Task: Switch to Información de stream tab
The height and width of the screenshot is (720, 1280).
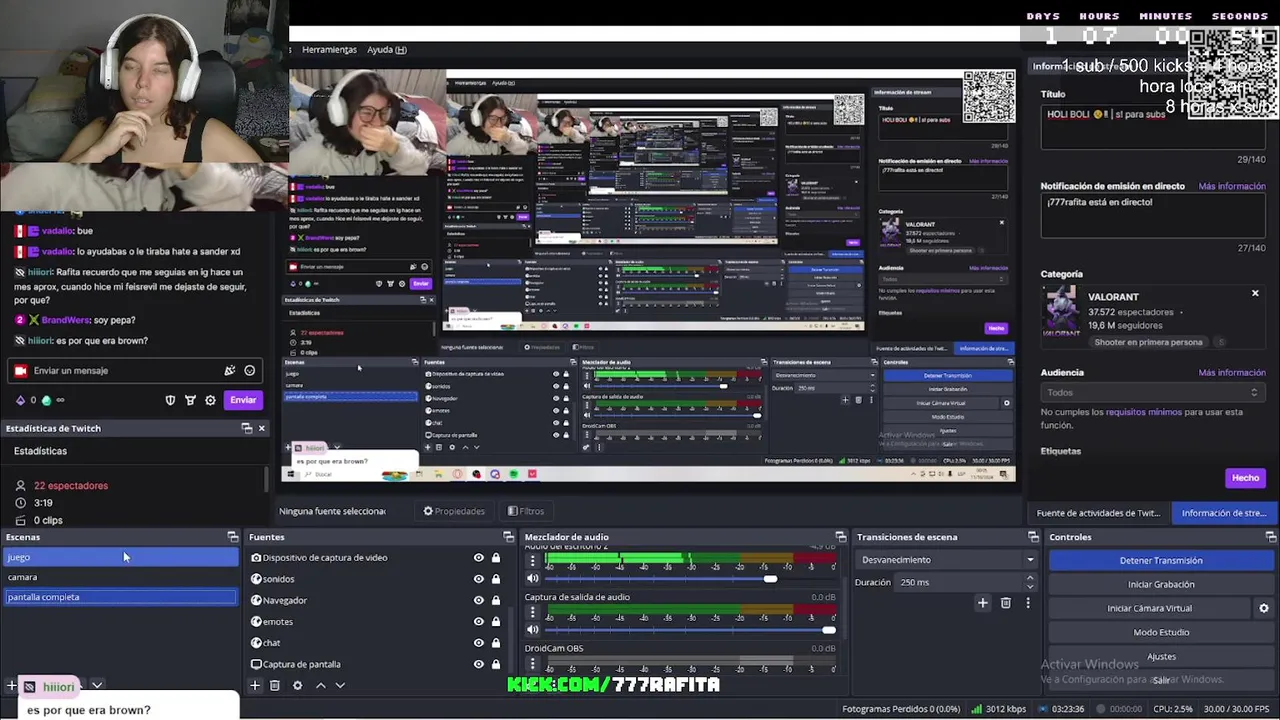Action: [x=1223, y=513]
